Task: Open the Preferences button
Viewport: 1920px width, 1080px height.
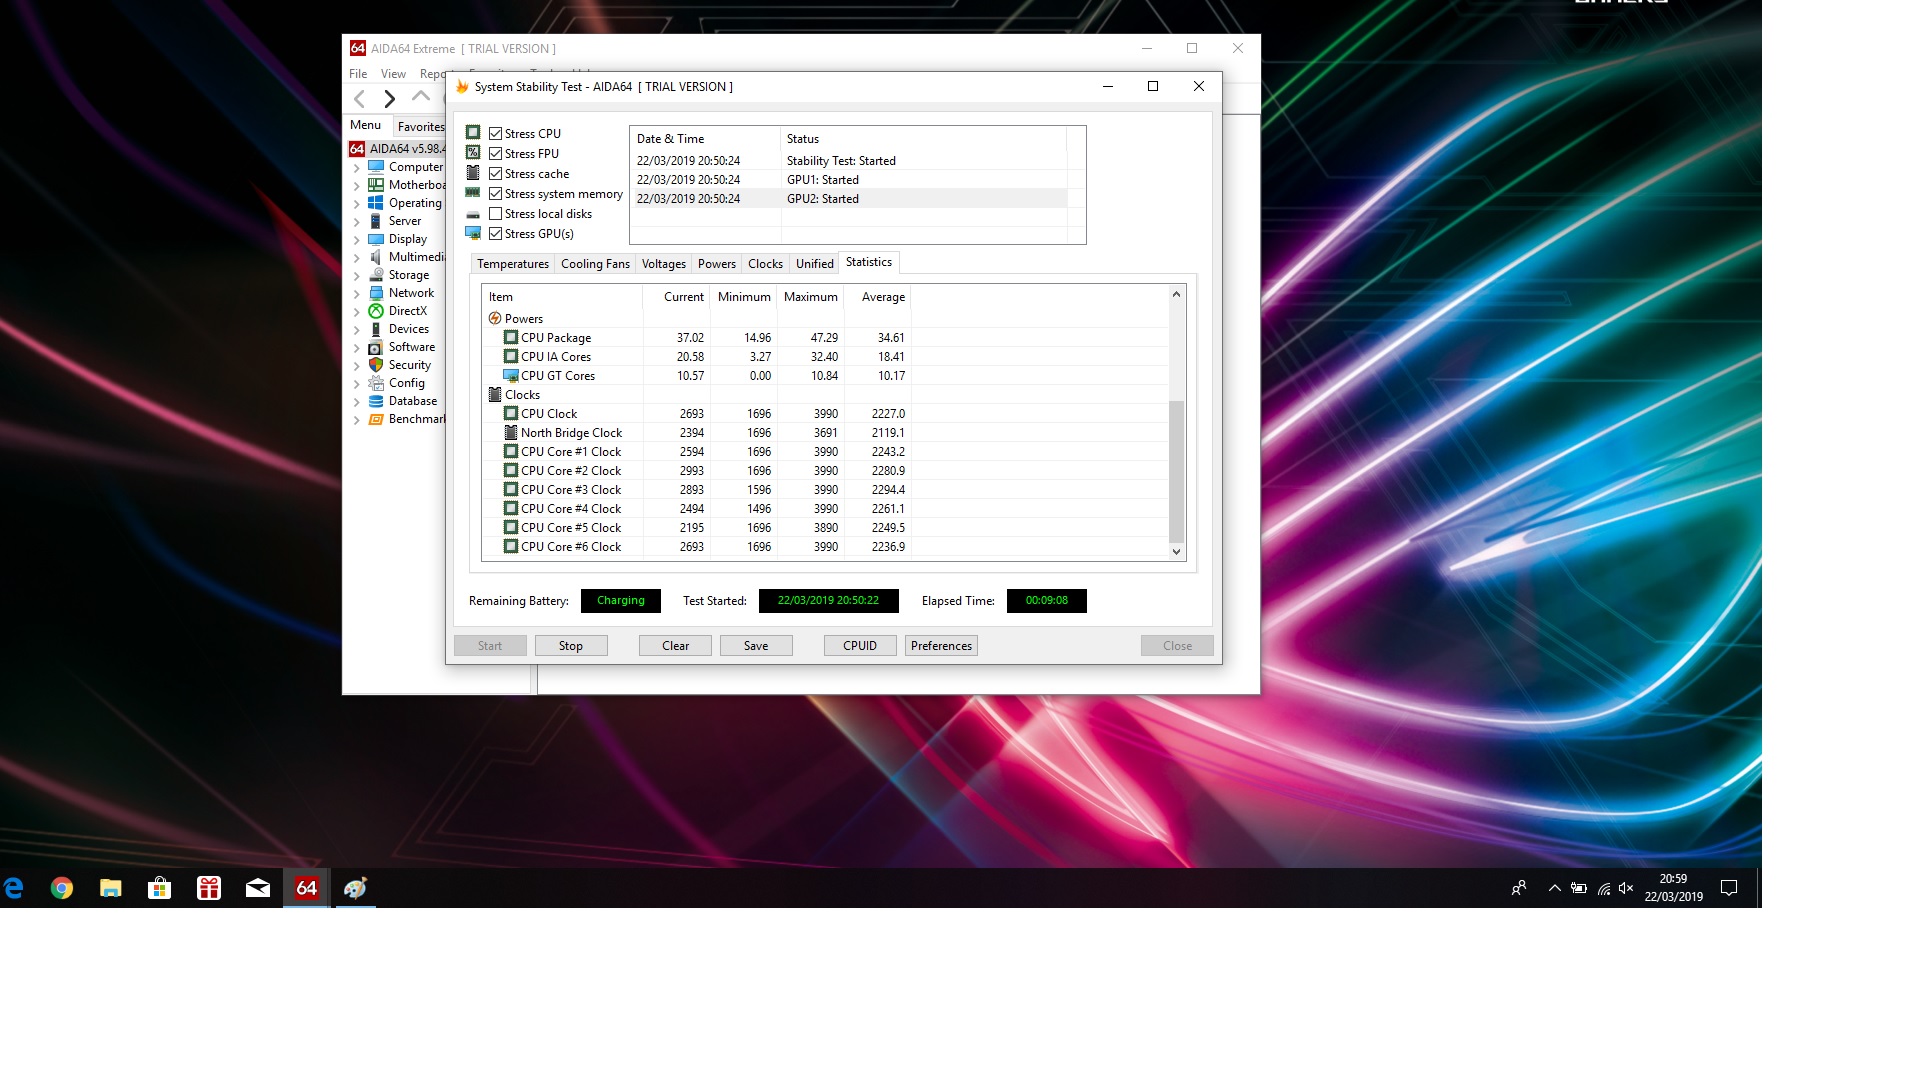Action: (x=941, y=646)
